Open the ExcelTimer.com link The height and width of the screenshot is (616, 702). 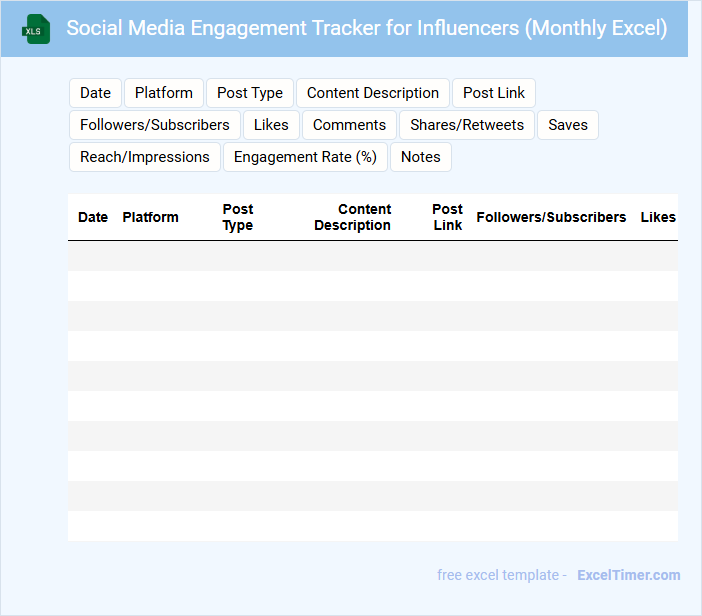[x=629, y=575]
